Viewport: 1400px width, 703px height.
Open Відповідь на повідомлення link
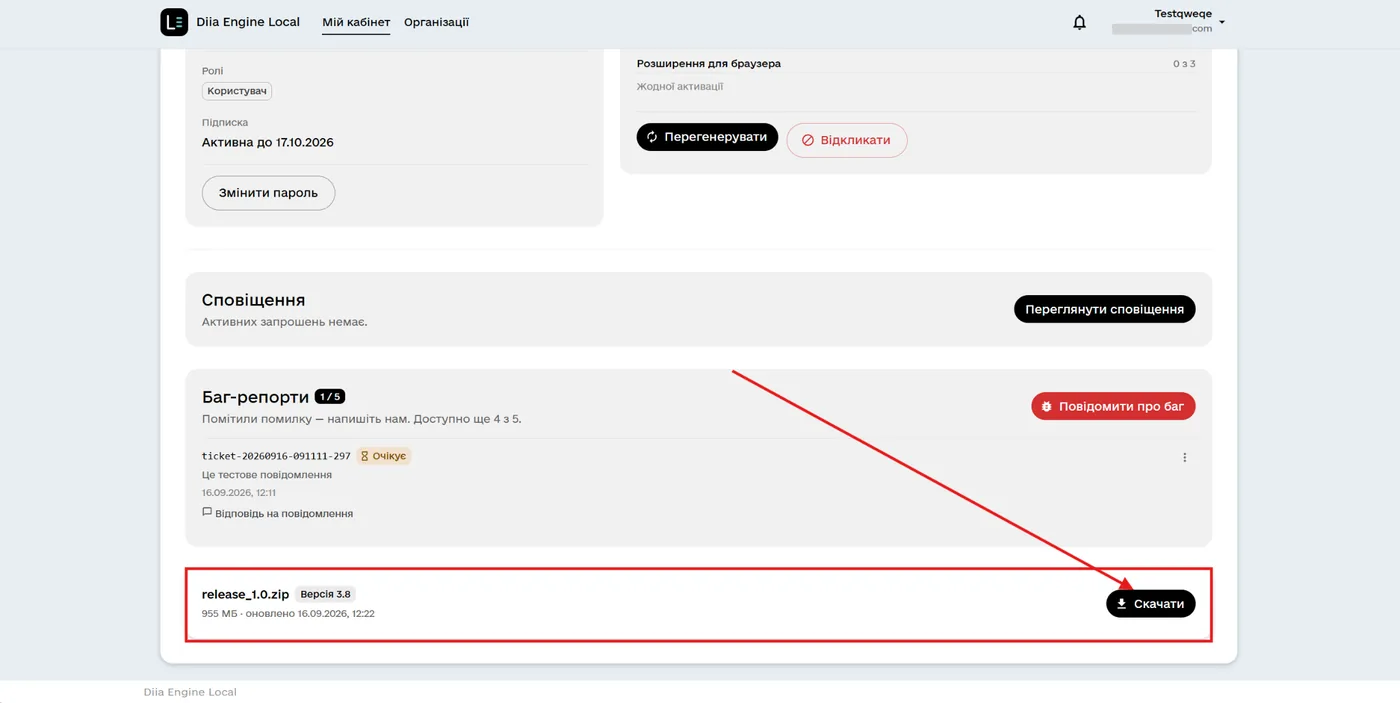tap(277, 514)
